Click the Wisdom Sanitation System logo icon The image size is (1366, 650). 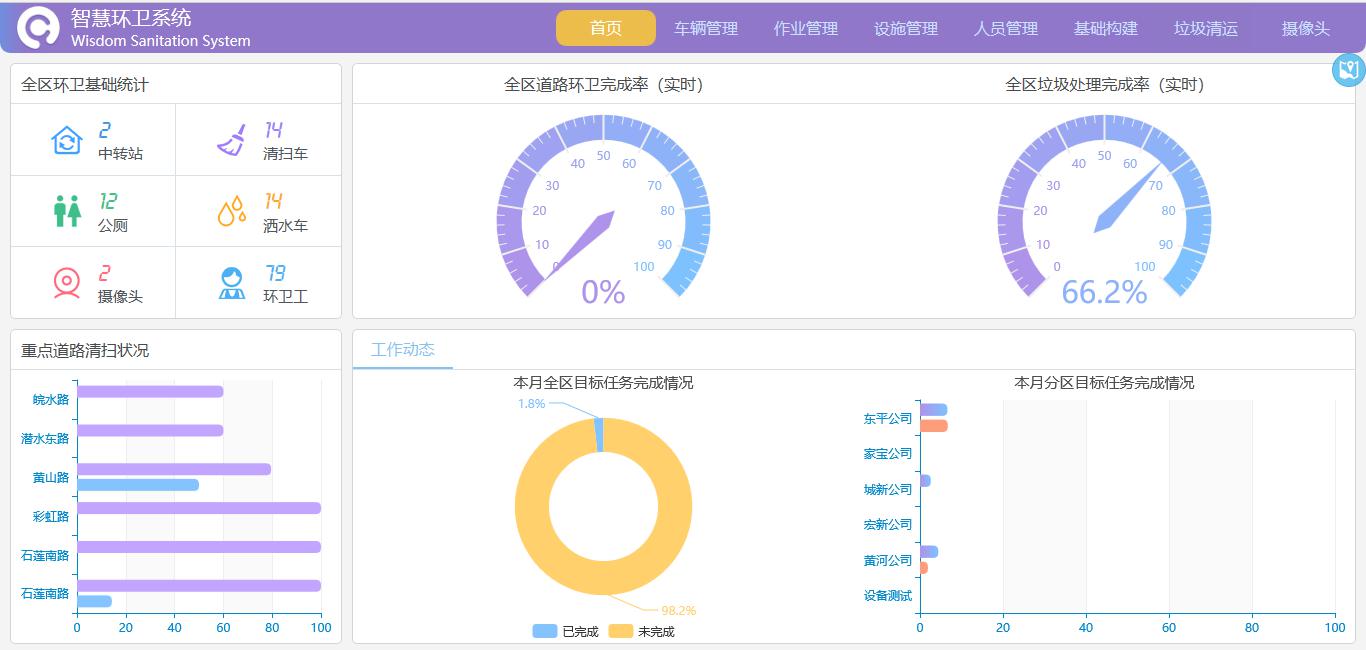[x=38, y=28]
